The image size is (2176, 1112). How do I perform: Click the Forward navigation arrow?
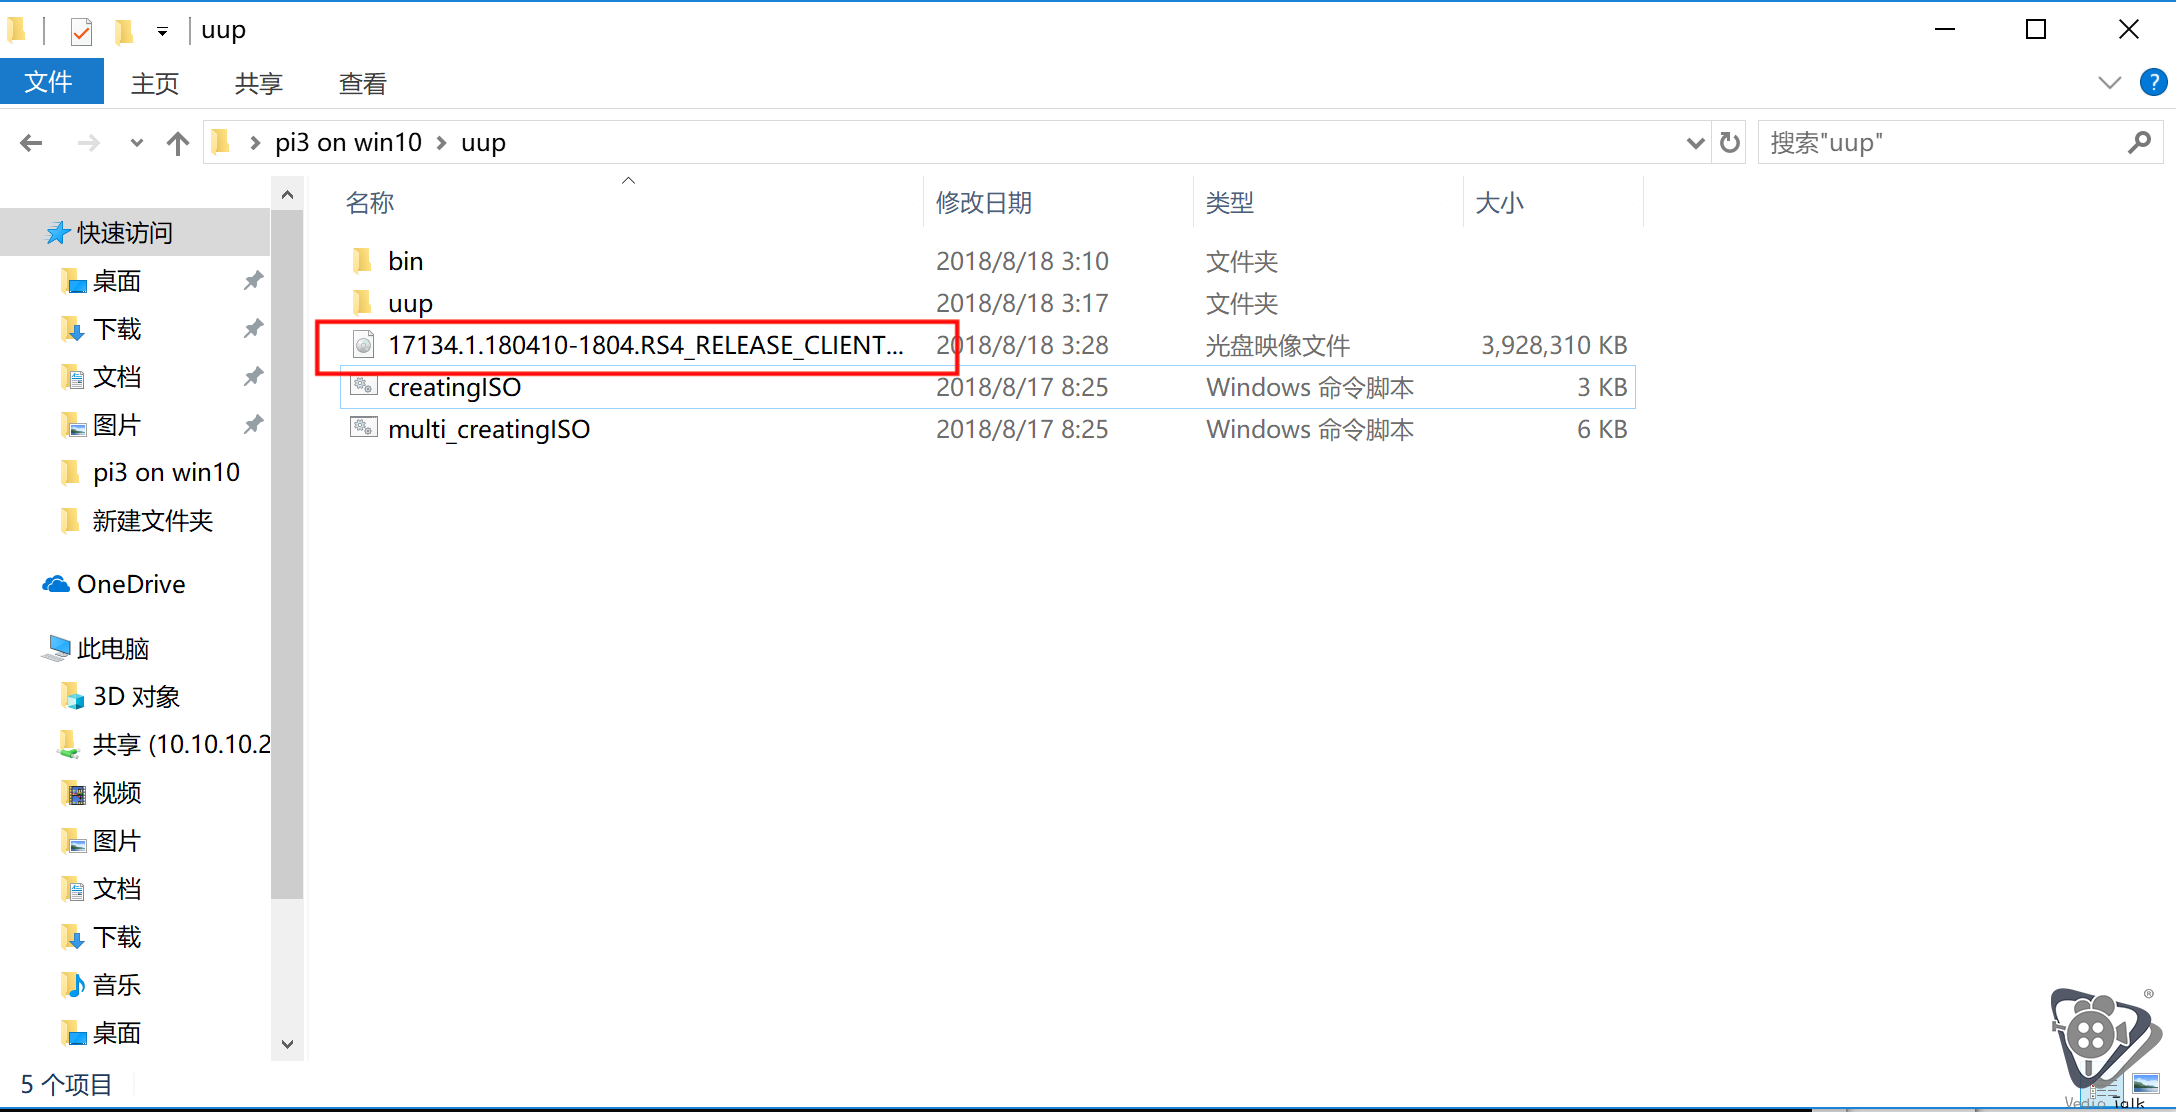click(89, 143)
